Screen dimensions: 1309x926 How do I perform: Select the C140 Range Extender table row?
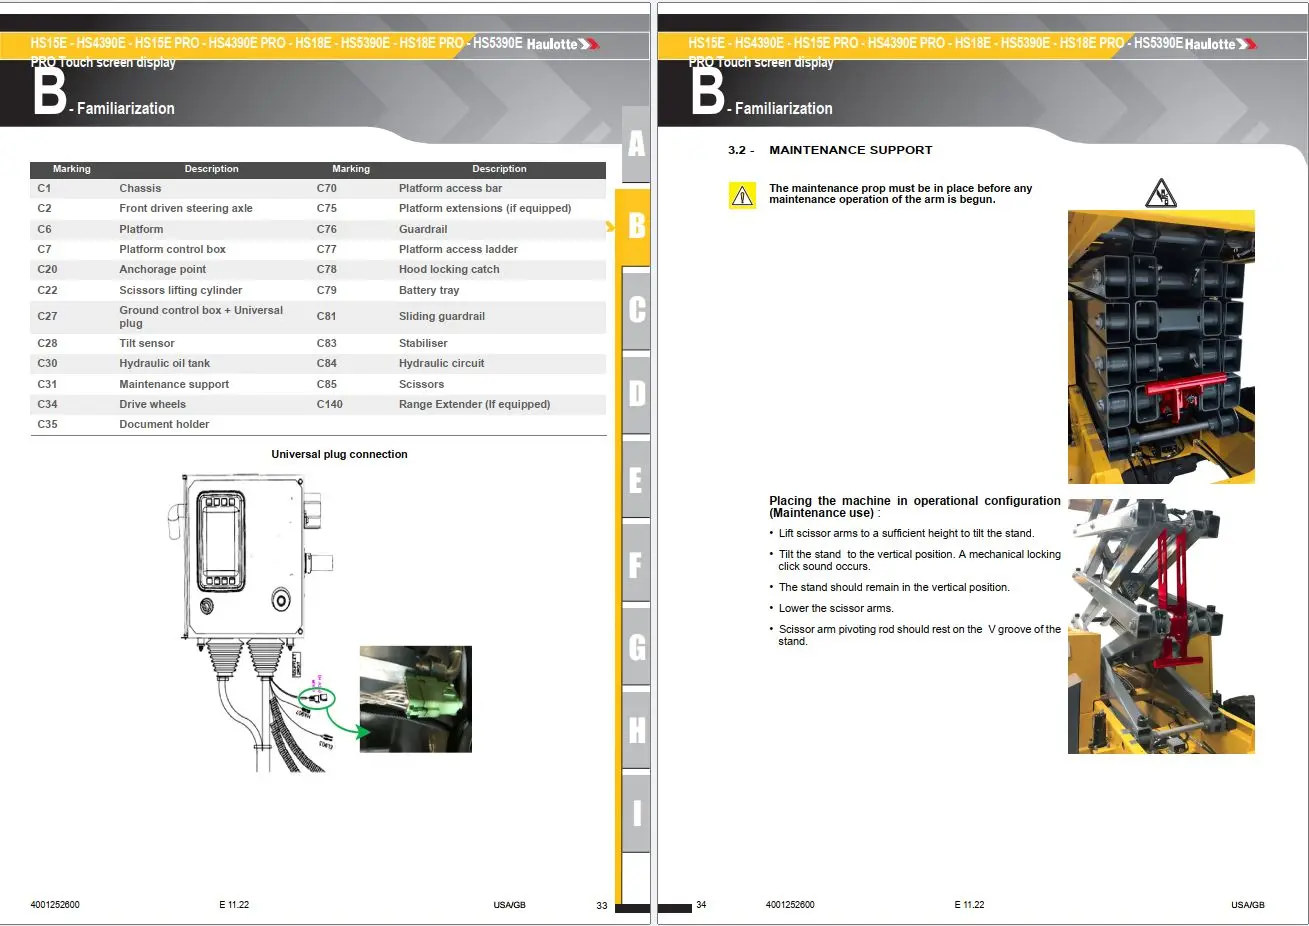coord(458,404)
